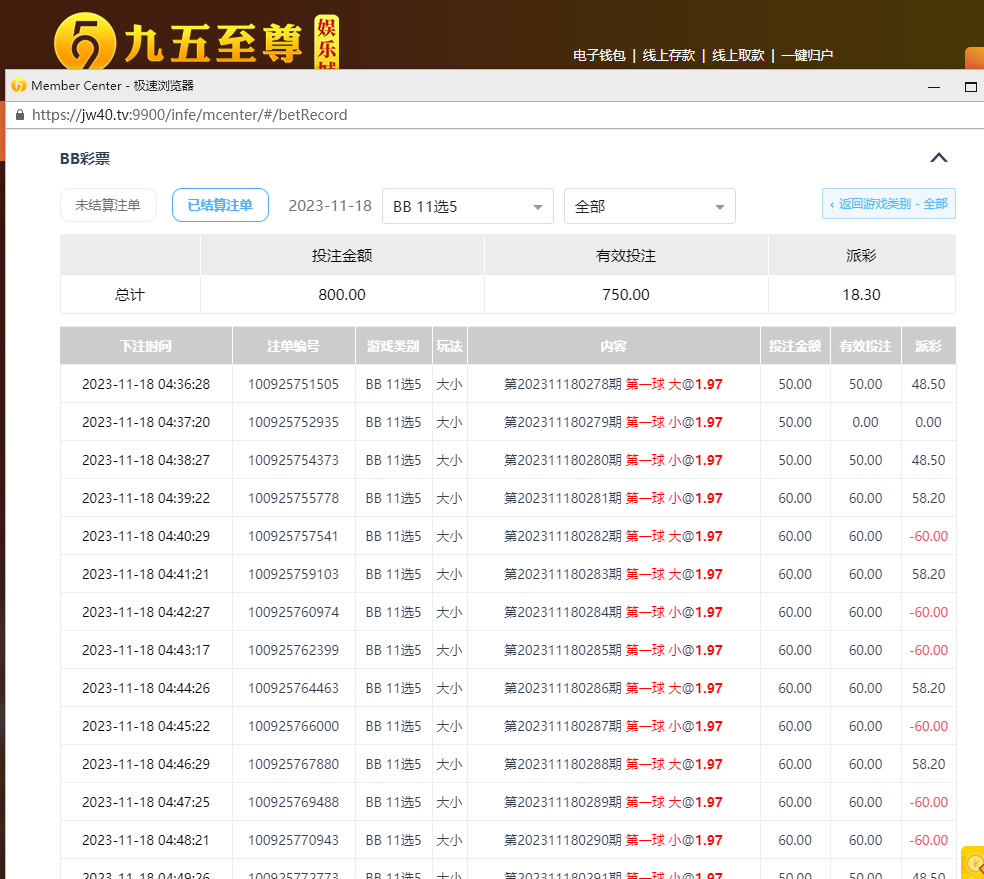The width and height of the screenshot is (984, 879).
Task: Select the 已结算注单 tab
Action: [220, 205]
